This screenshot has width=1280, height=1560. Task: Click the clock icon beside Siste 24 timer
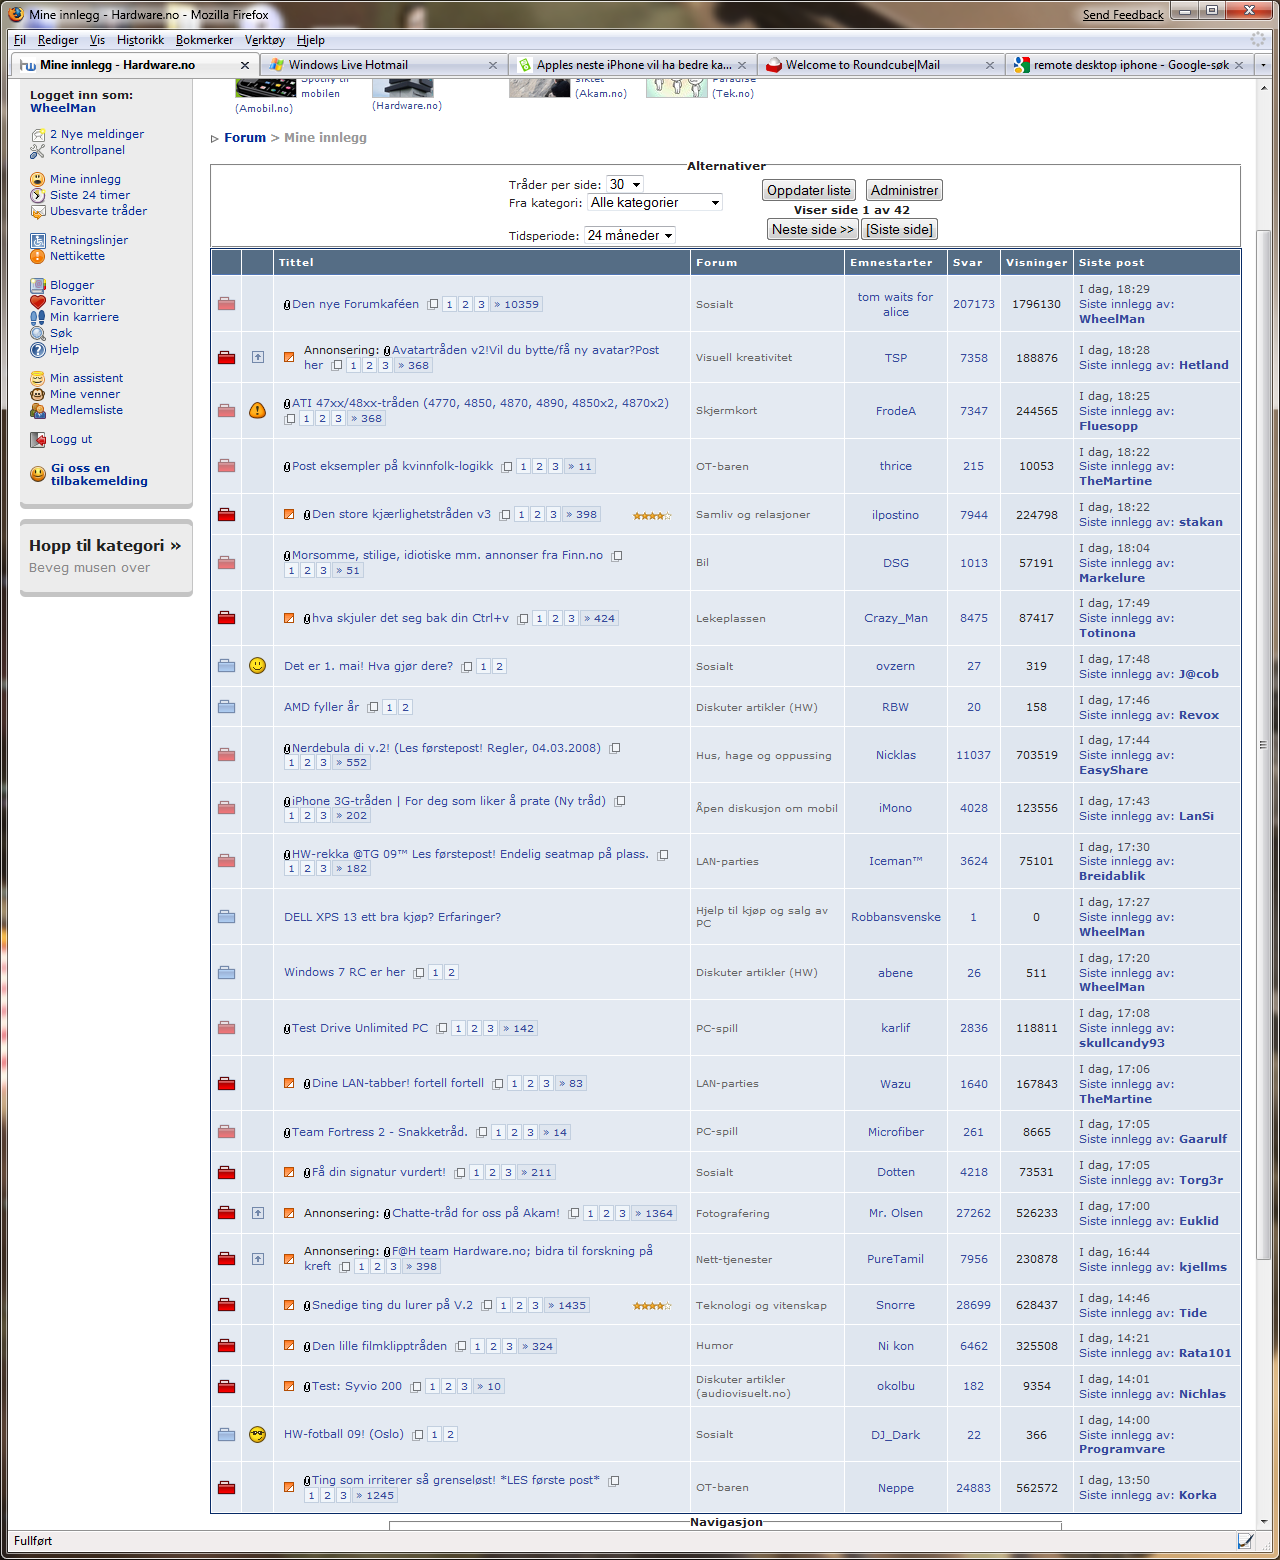(x=38, y=196)
